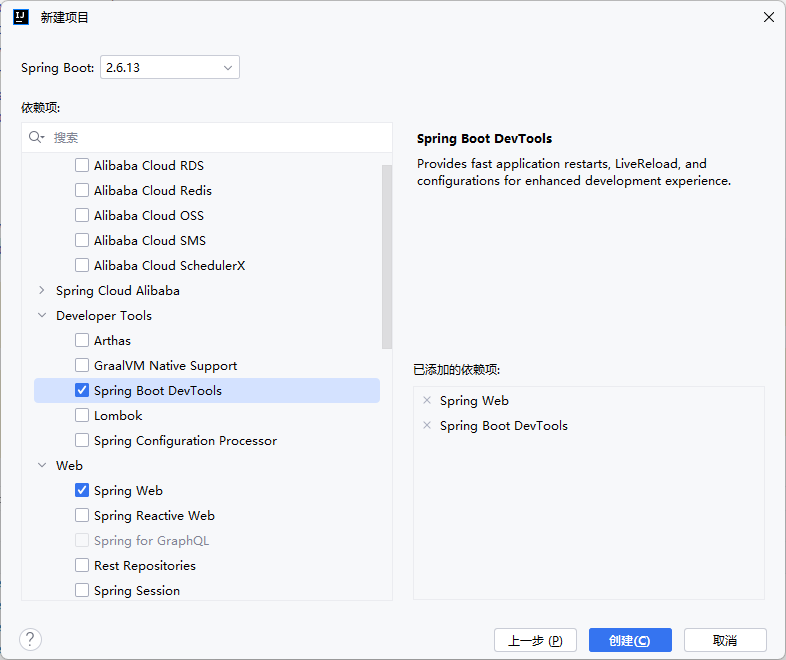Uncheck Spring Boot DevTools checkbox
This screenshot has width=786, height=660.
(x=82, y=390)
